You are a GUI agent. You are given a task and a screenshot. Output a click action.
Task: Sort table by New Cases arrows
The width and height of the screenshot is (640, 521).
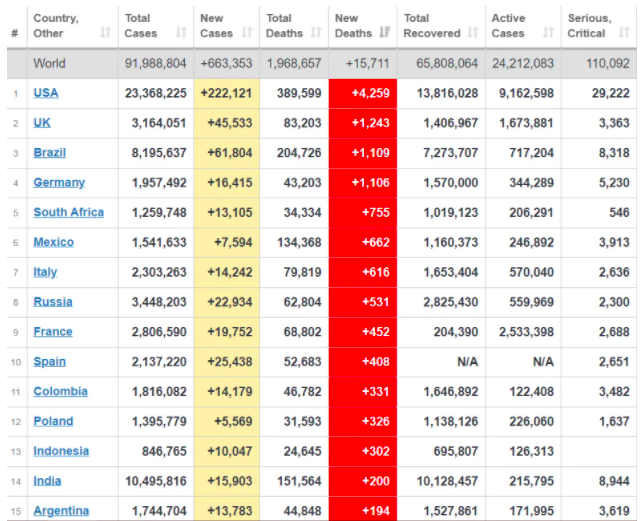(247, 32)
